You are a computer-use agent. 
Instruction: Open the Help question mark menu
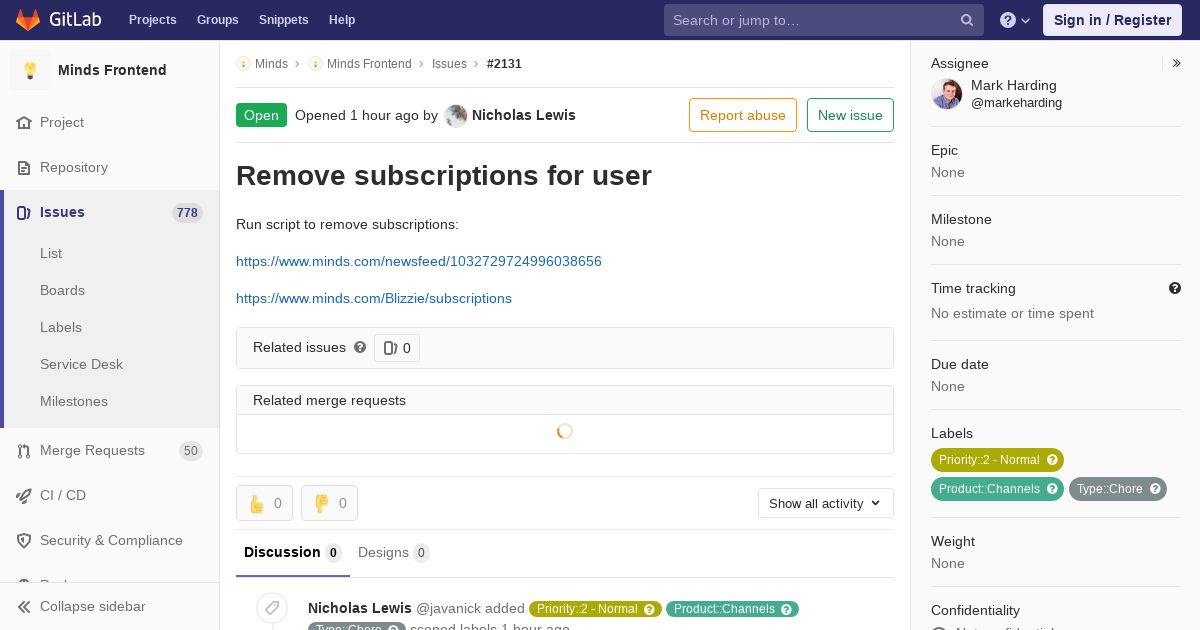[1015, 20]
